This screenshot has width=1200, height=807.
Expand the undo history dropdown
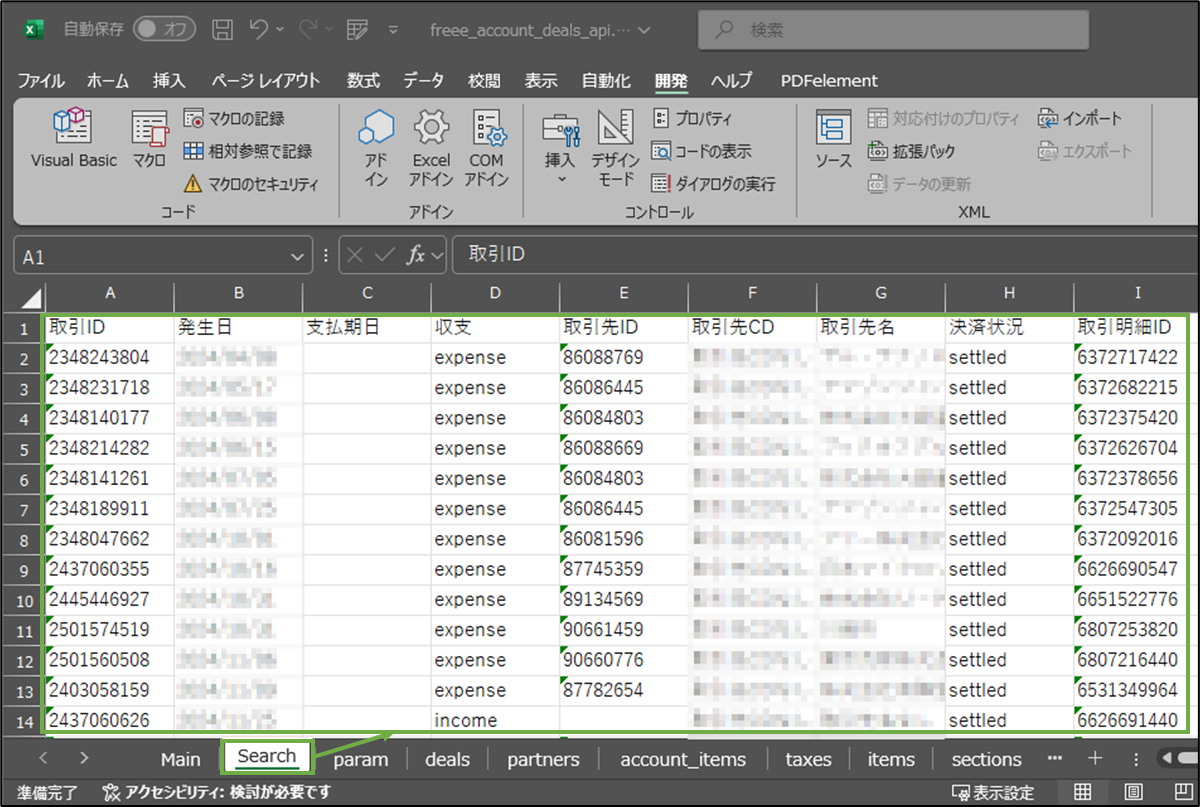(279, 30)
